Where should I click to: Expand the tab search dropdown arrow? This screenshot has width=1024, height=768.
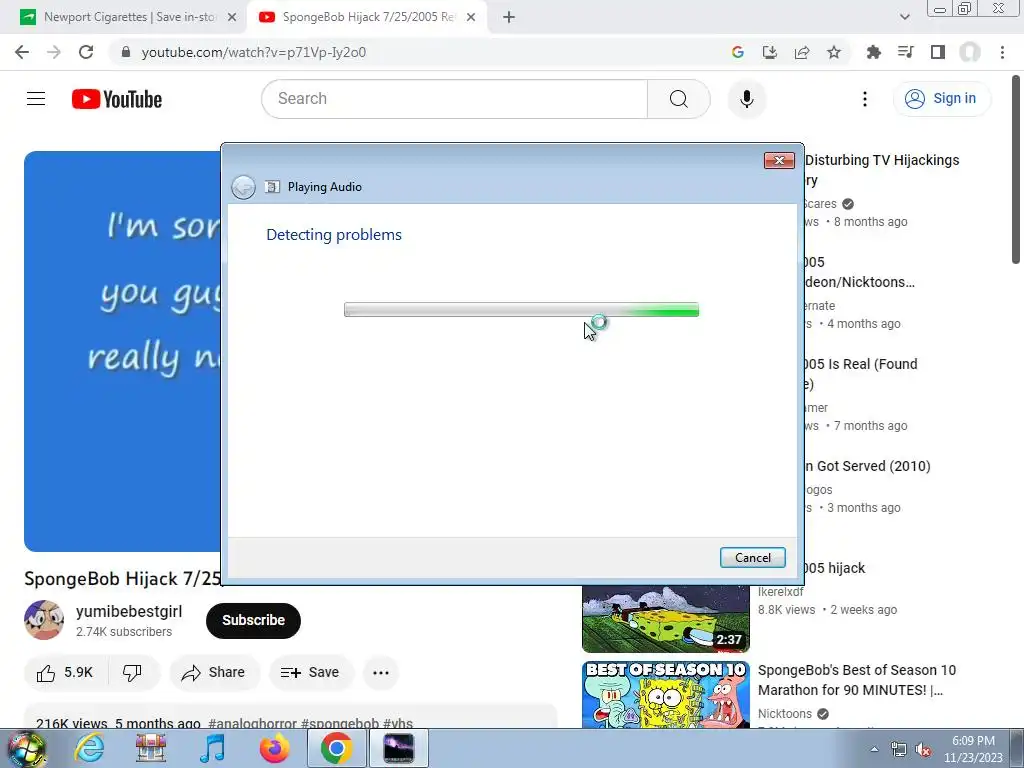(x=904, y=17)
